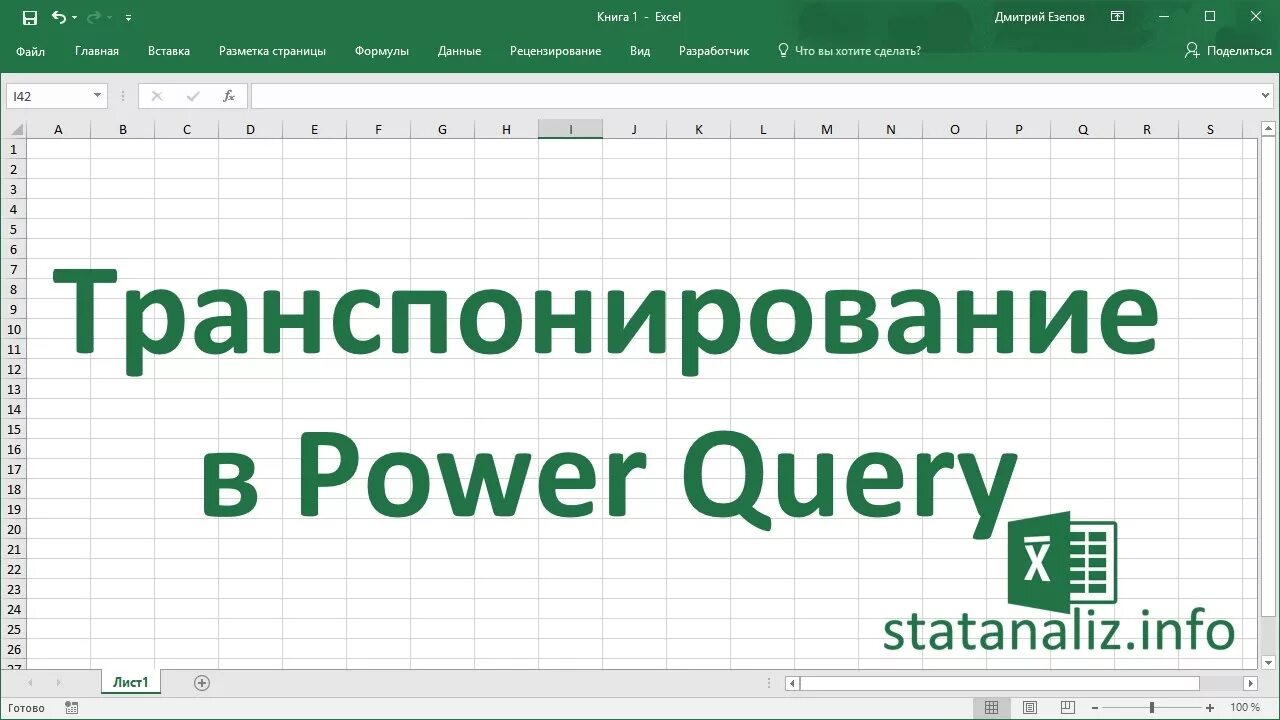
Task: Click the horizontal scrollbar thumb
Action: pyautogui.click(x=1000, y=683)
